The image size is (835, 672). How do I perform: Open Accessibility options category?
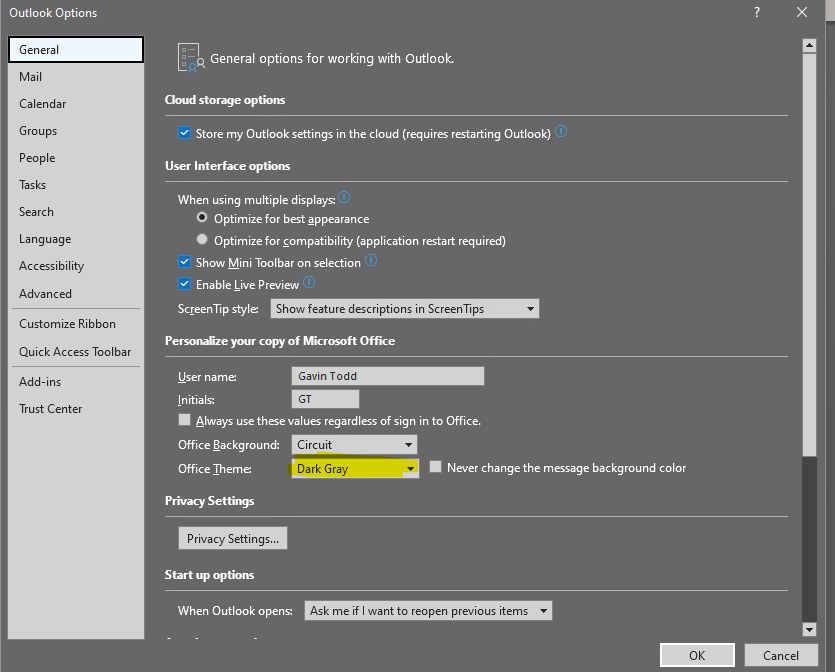coord(76,266)
